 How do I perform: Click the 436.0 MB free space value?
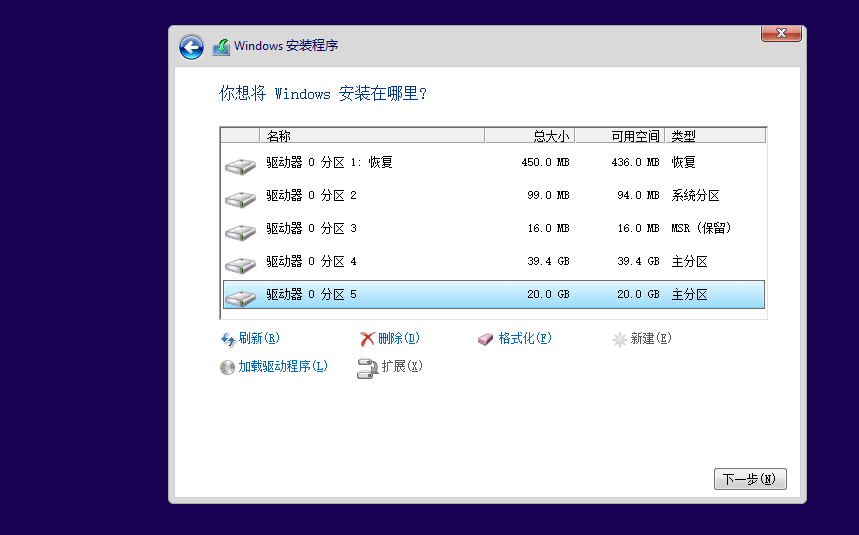pyautogui.click(x=635, y=163)
